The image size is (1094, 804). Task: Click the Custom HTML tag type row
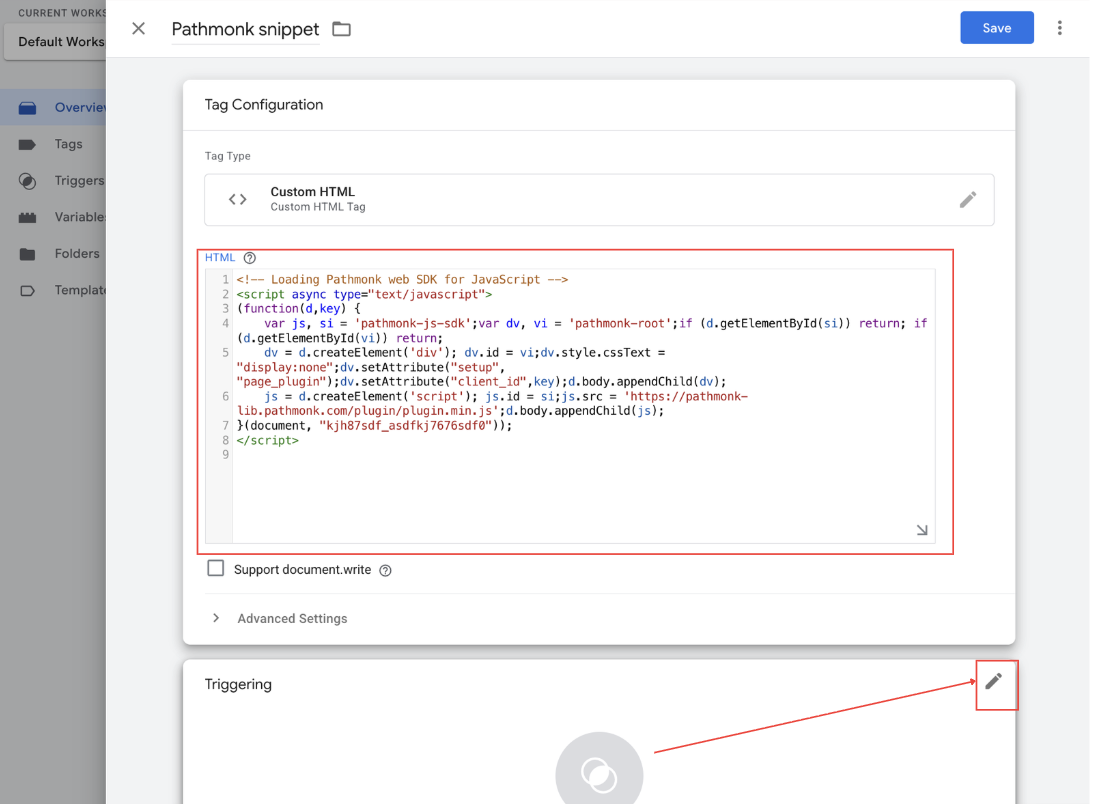(599, 200)
